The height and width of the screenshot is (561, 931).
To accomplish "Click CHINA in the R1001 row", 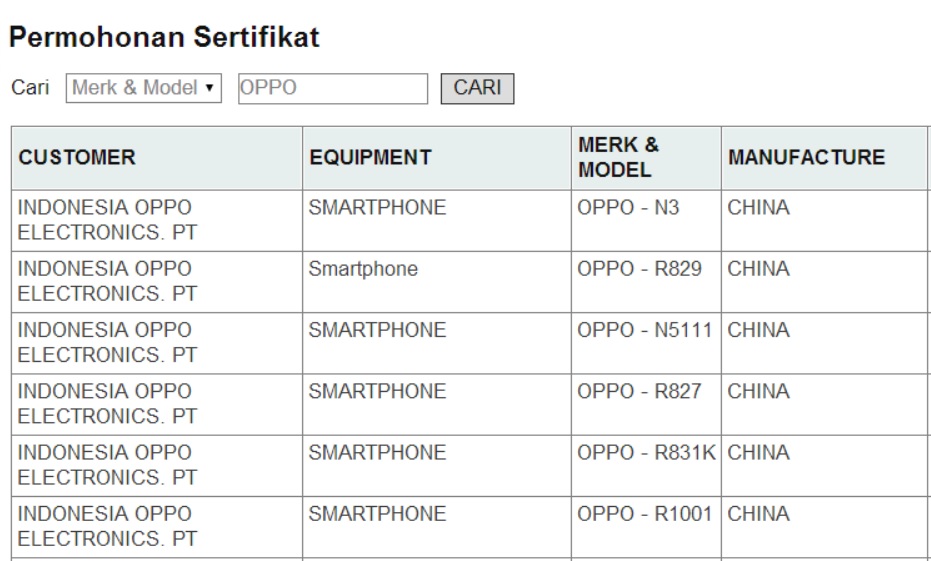I will [758, 514].
